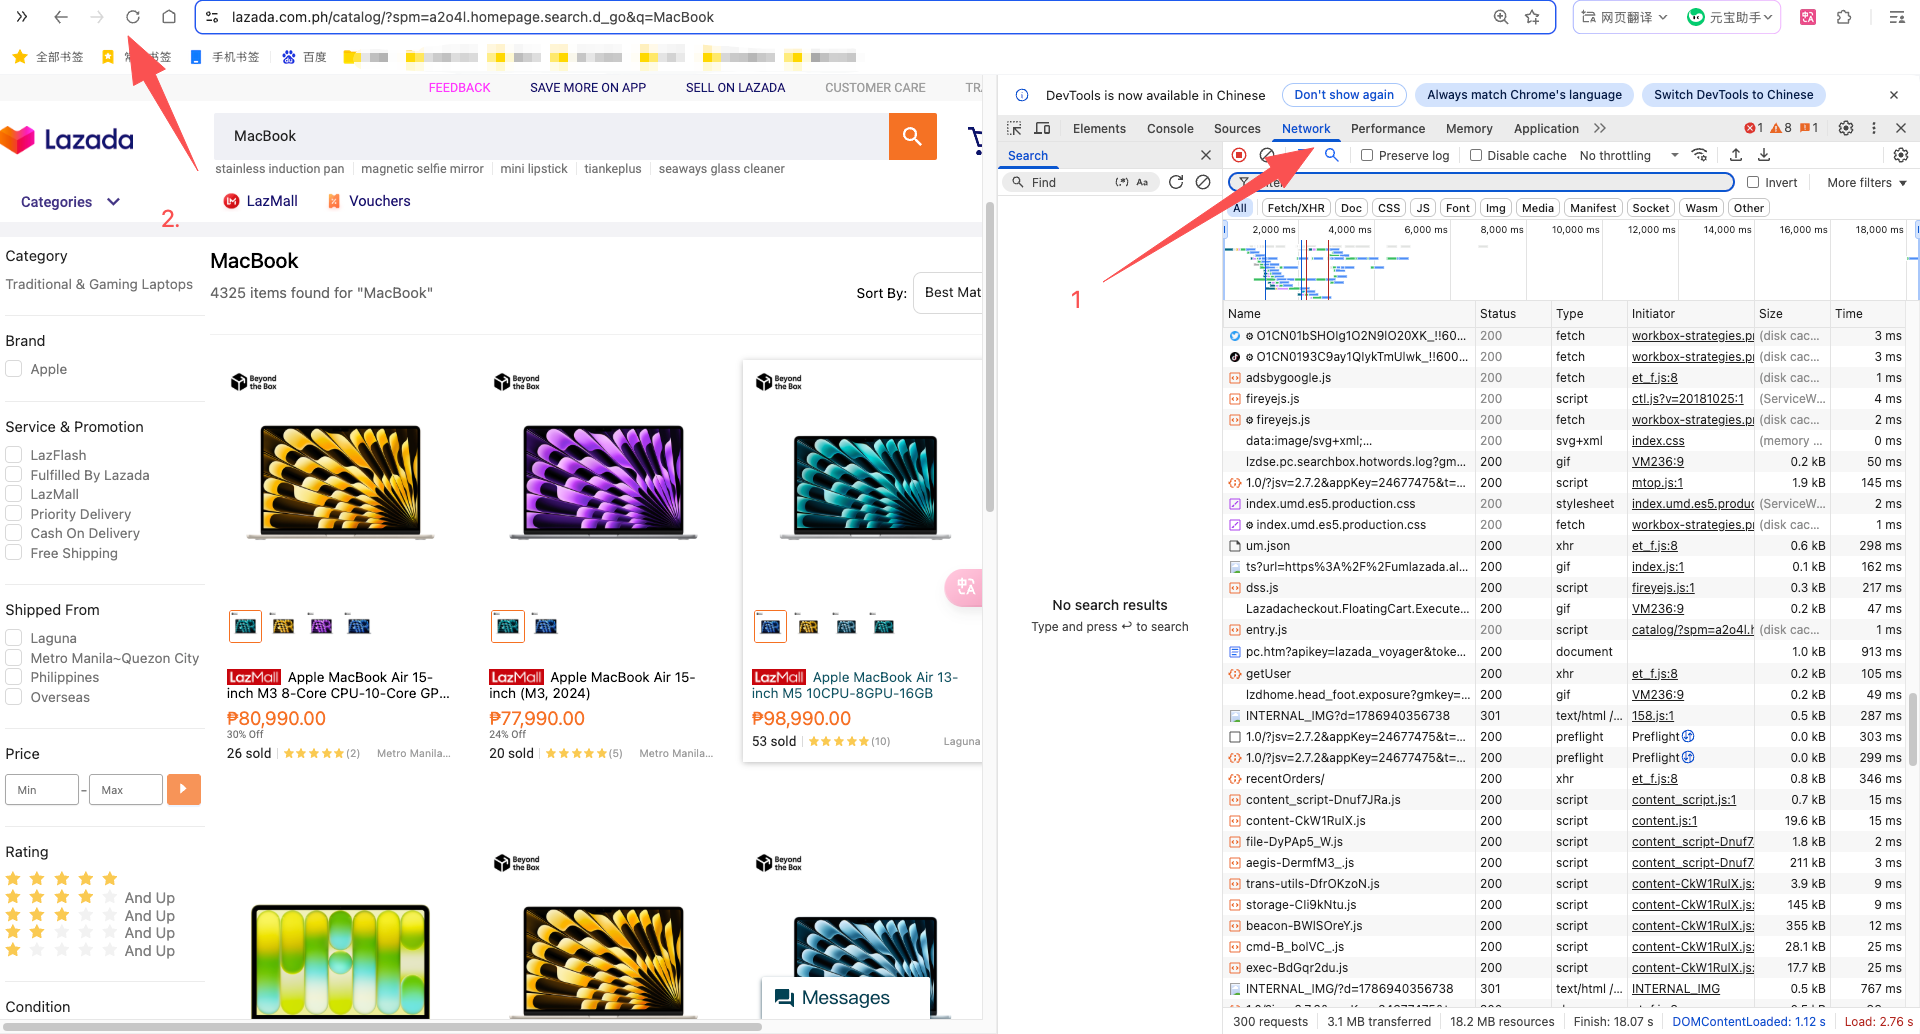Expand hidden browser toolbar chevron
The width and height of the screenshot is (1920, 1034).
22,17
